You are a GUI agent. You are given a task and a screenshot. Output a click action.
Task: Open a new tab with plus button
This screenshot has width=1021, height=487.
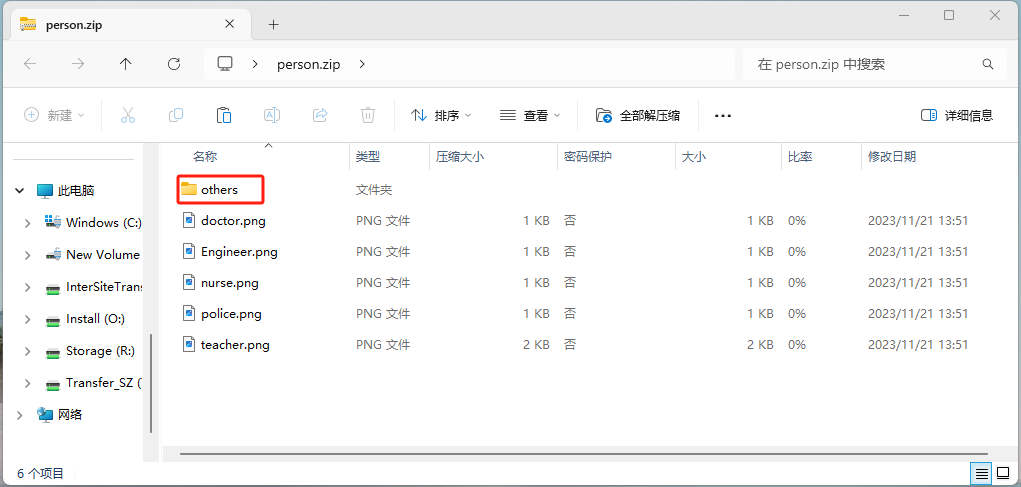click(273, 24)
